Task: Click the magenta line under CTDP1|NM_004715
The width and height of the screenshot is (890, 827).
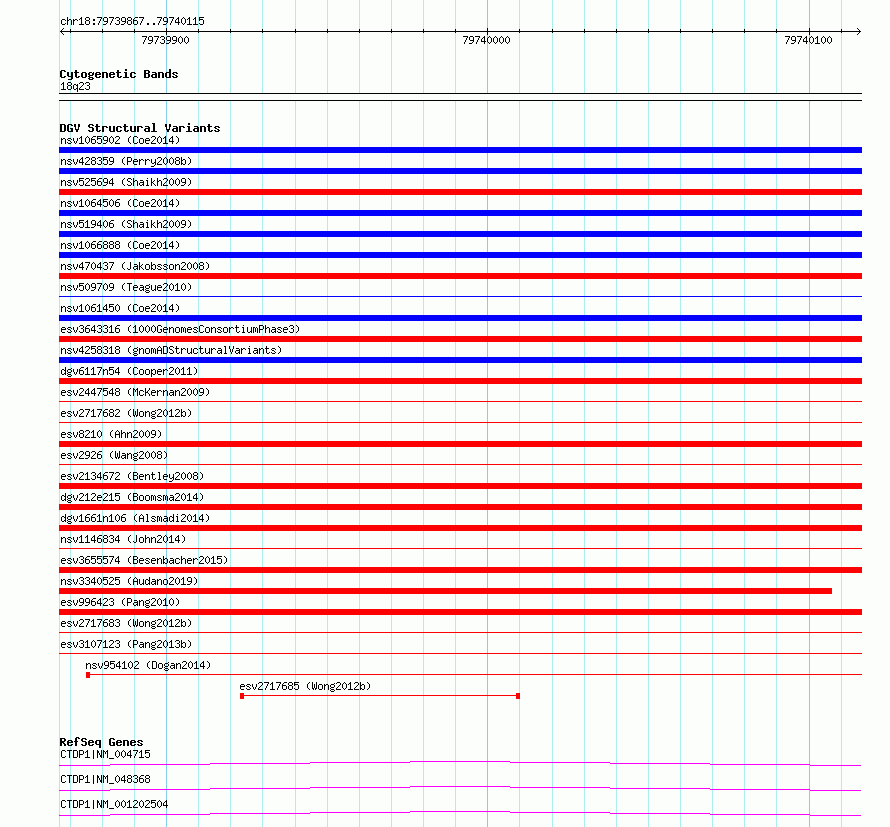Action: tap(460, 763)
